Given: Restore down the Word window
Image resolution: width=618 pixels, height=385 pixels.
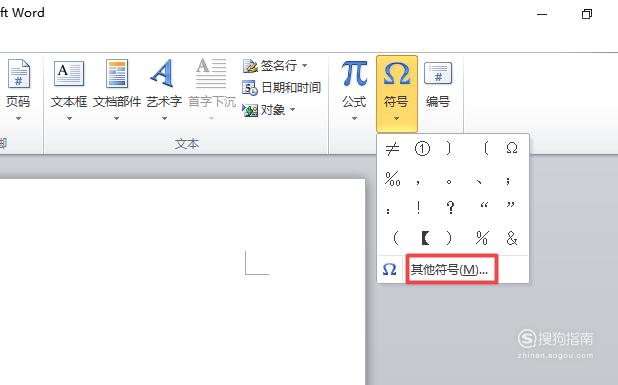Looking at the screenshot, I should 587,14.
